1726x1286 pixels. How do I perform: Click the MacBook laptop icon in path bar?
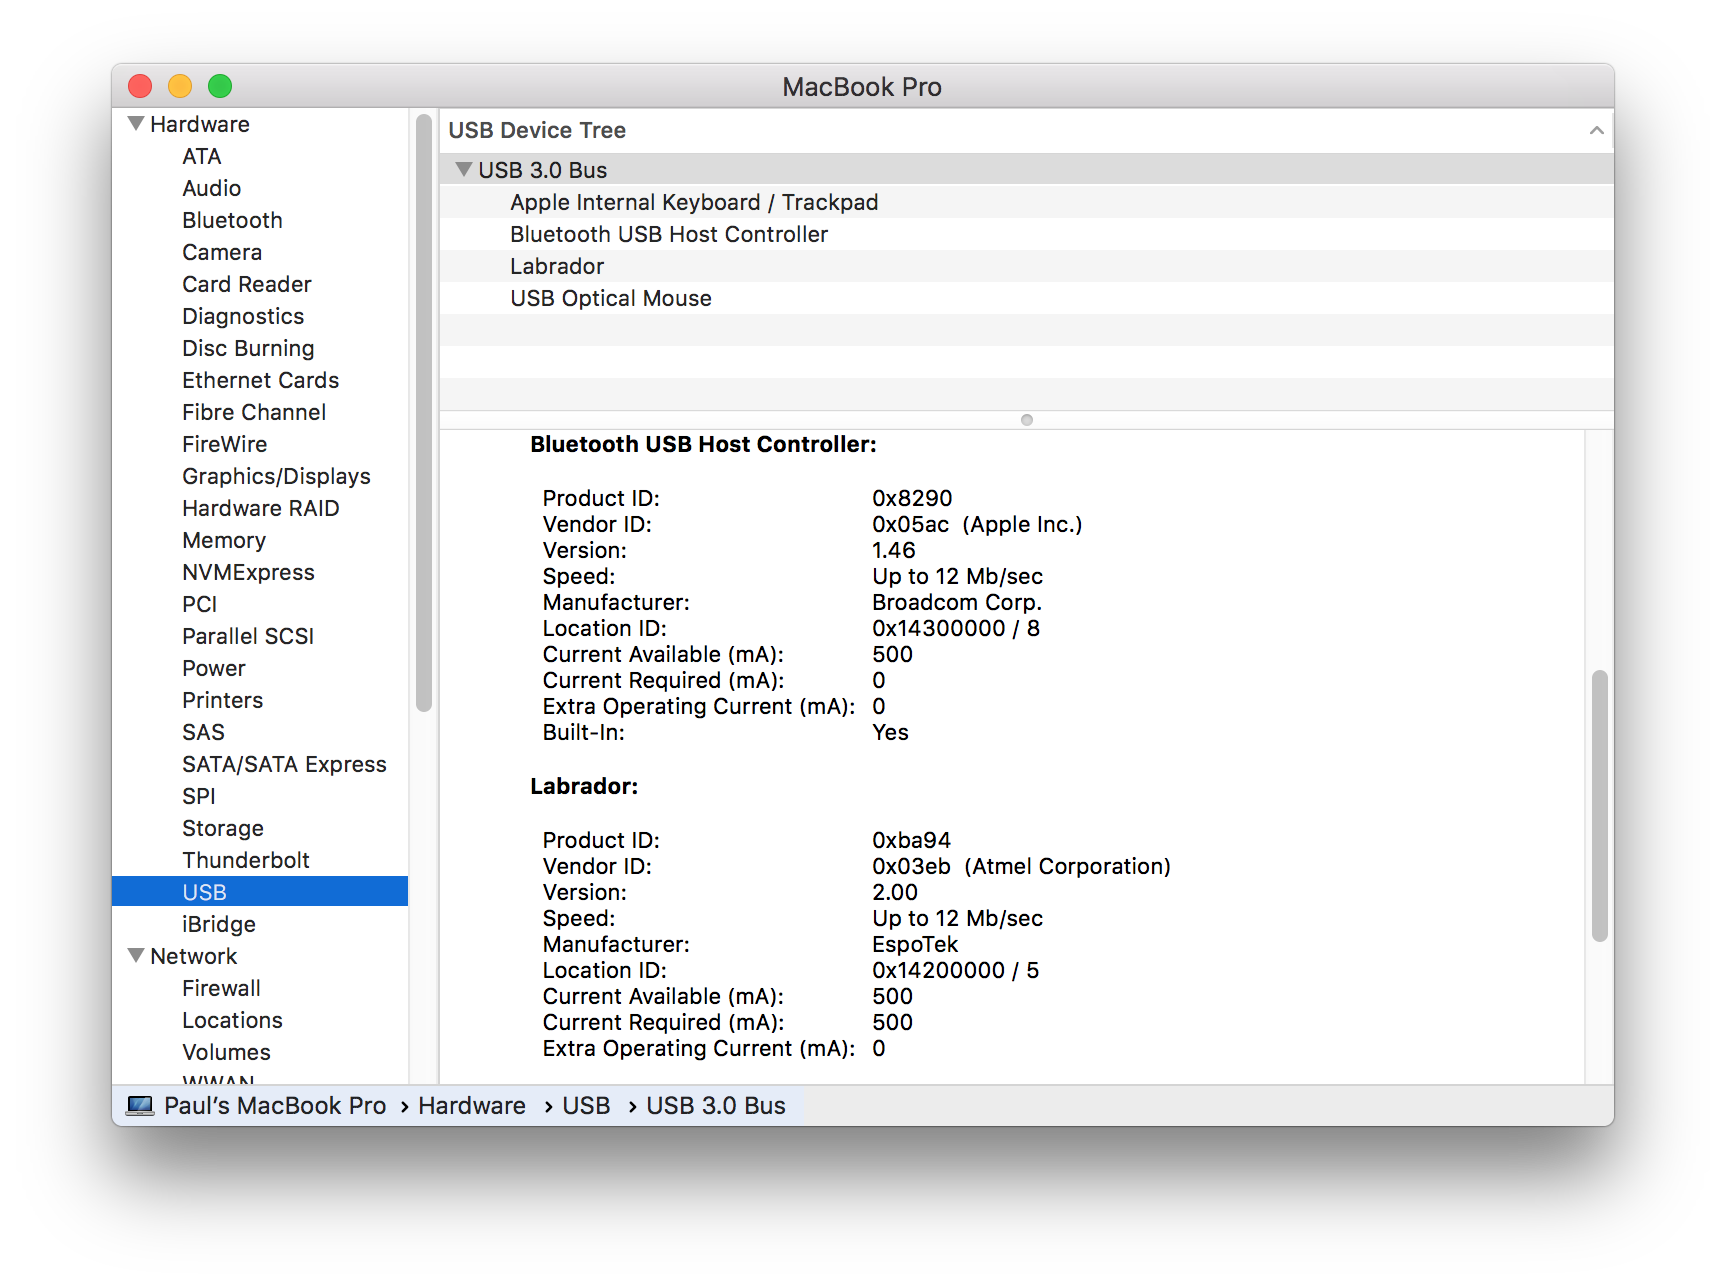[140, 1106]
